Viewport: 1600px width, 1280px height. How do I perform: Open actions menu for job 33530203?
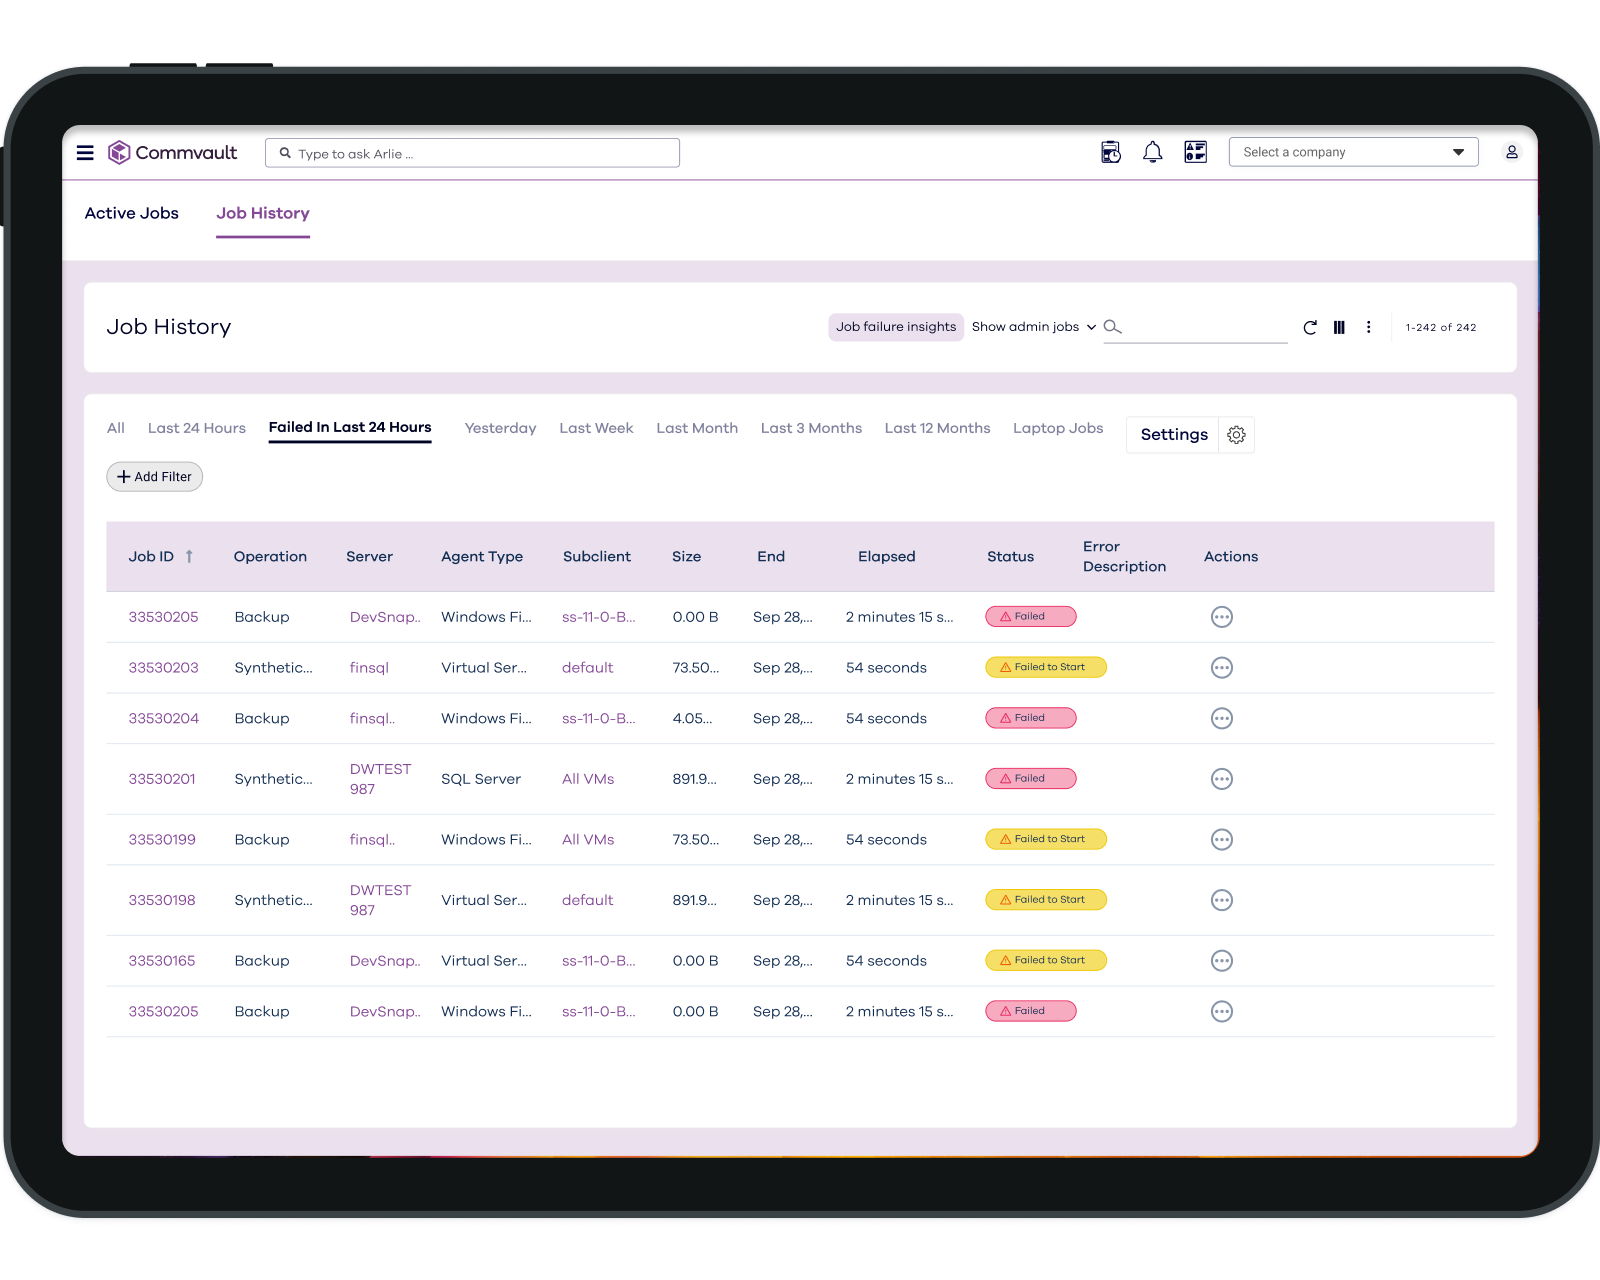click(1221, 668)
